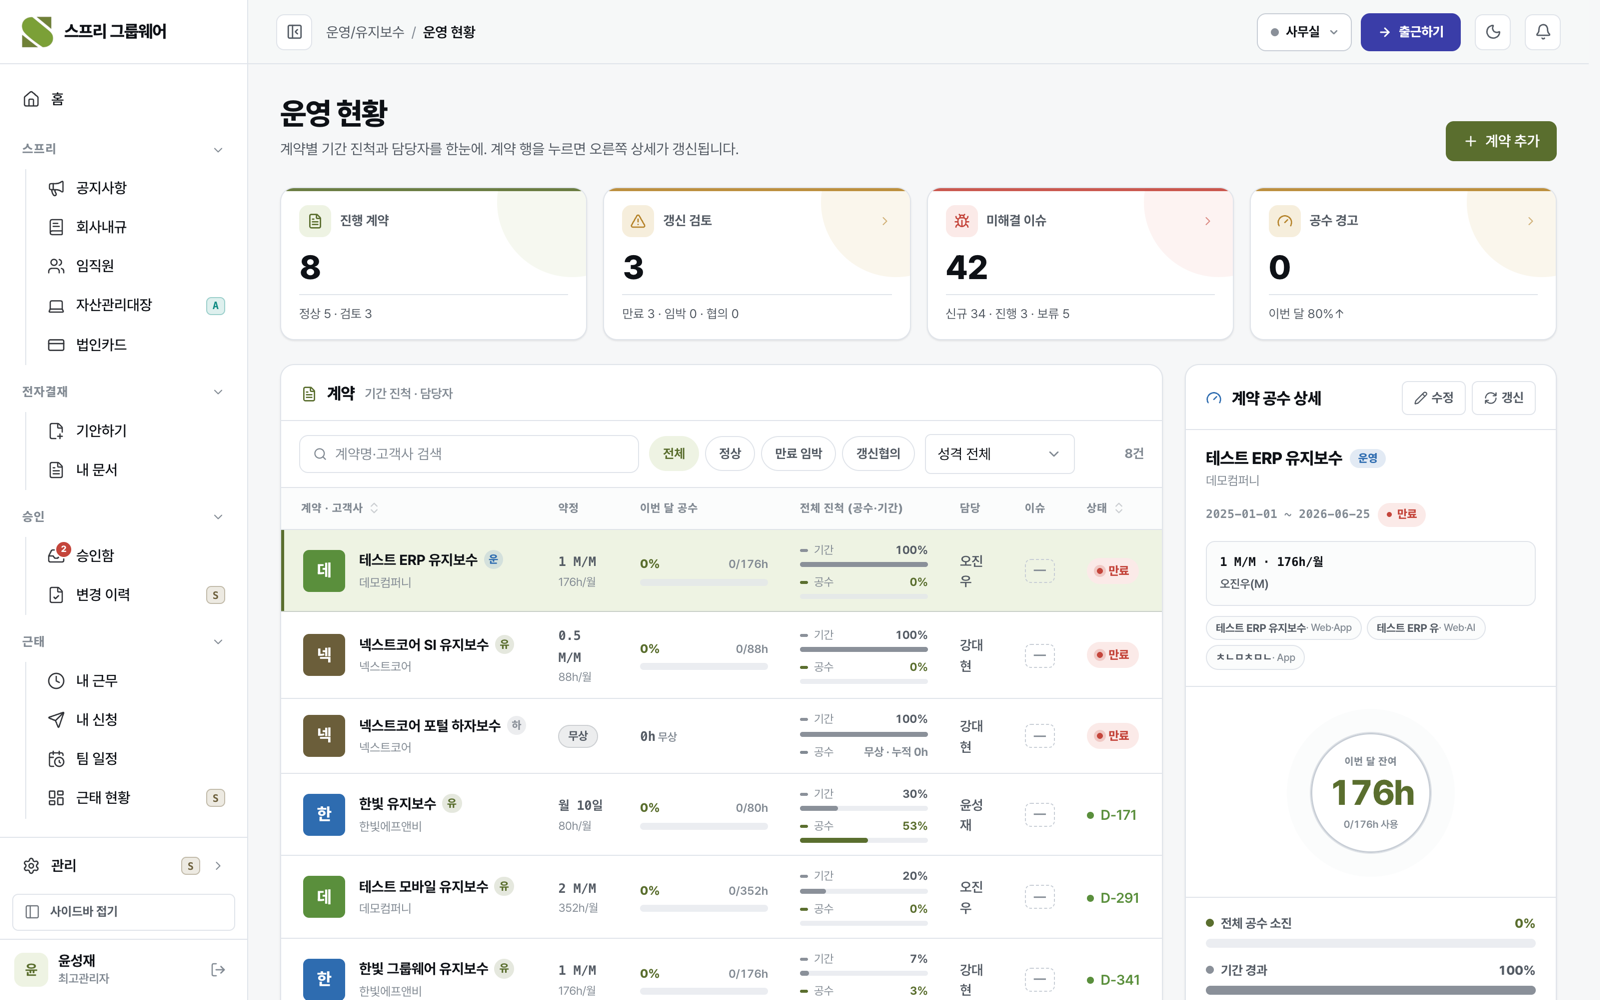1600x1000 pixels.
Task: Click the 미해결 이슈 bug icon
Action: click(x=962, y=221)
